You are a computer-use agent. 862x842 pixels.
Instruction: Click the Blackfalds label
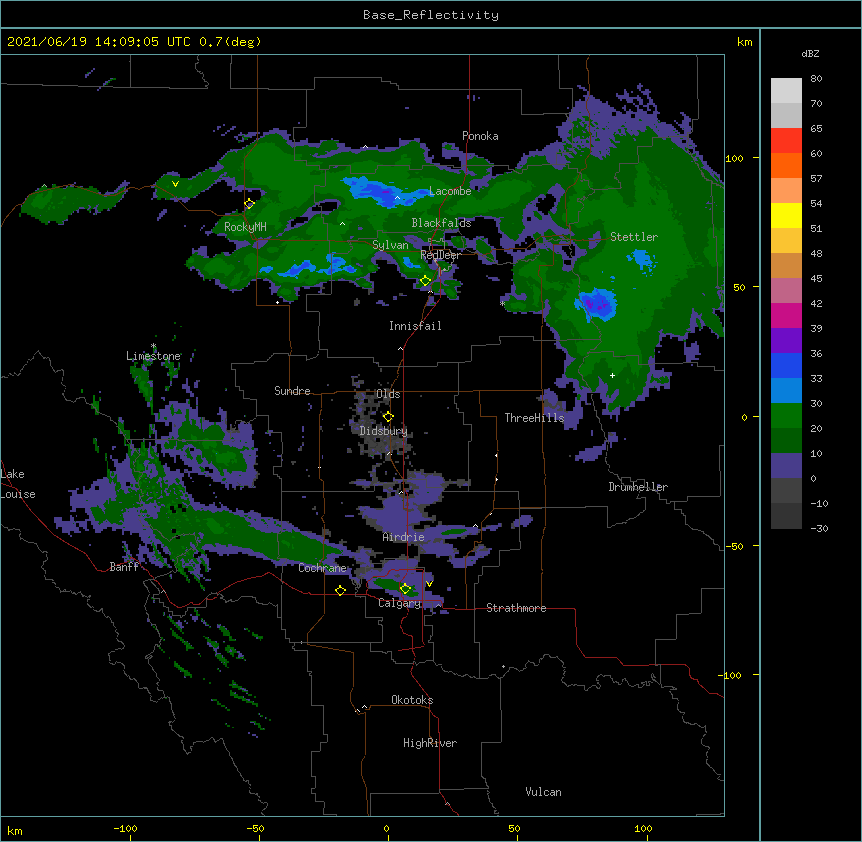[441, 223]
